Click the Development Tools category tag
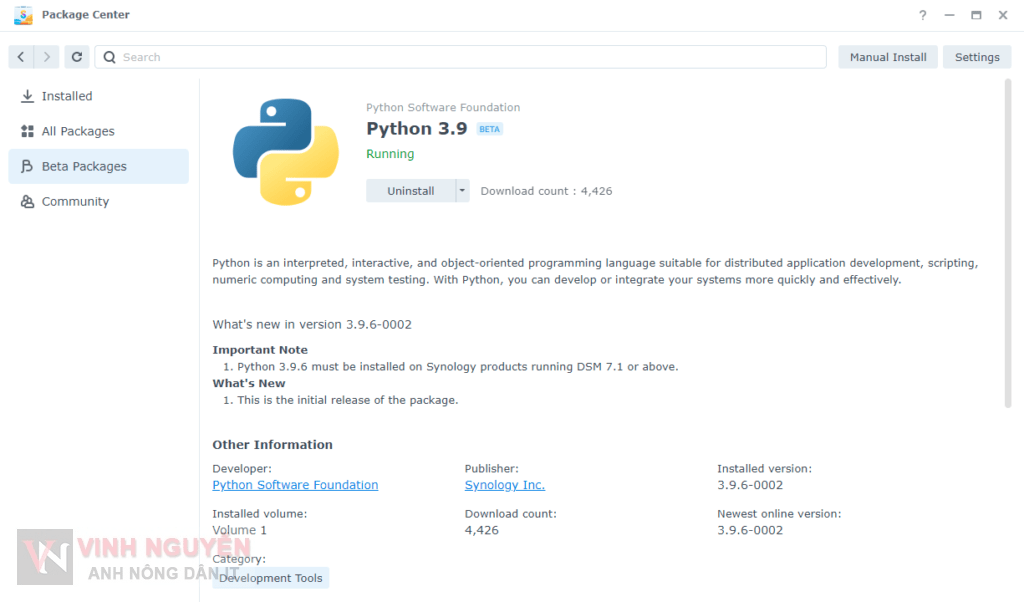 [x=270, y=578]
